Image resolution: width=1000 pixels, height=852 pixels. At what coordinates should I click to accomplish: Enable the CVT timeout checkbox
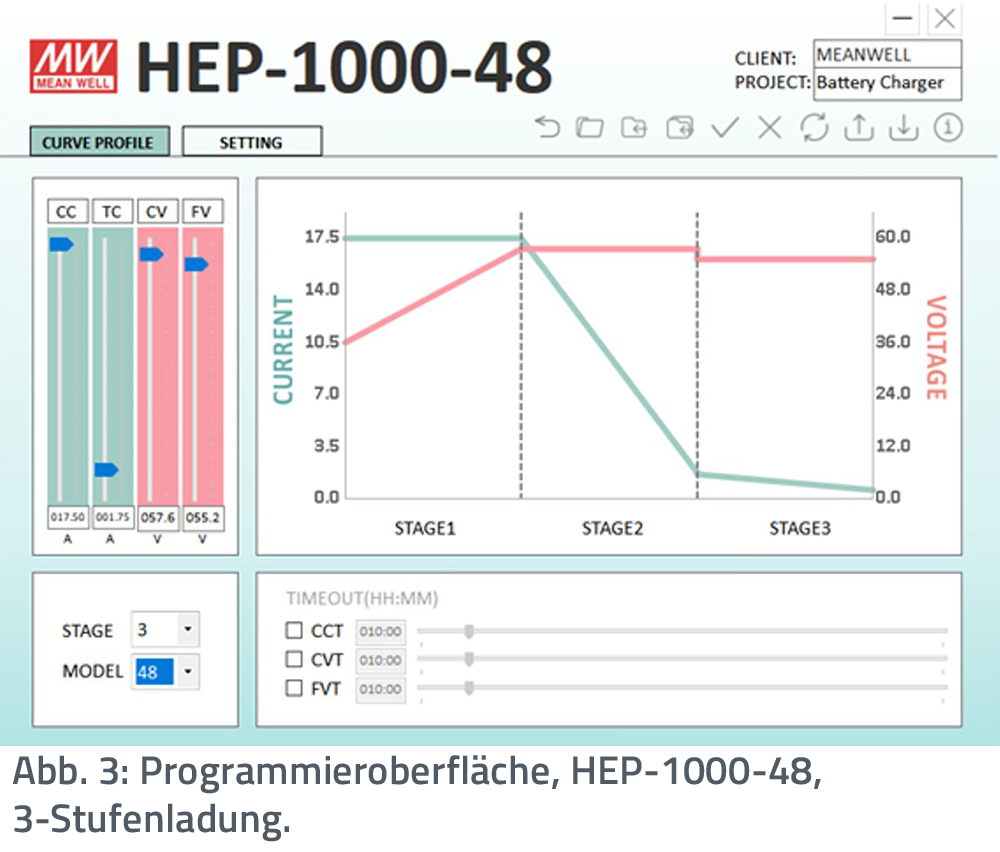(294, 659)
